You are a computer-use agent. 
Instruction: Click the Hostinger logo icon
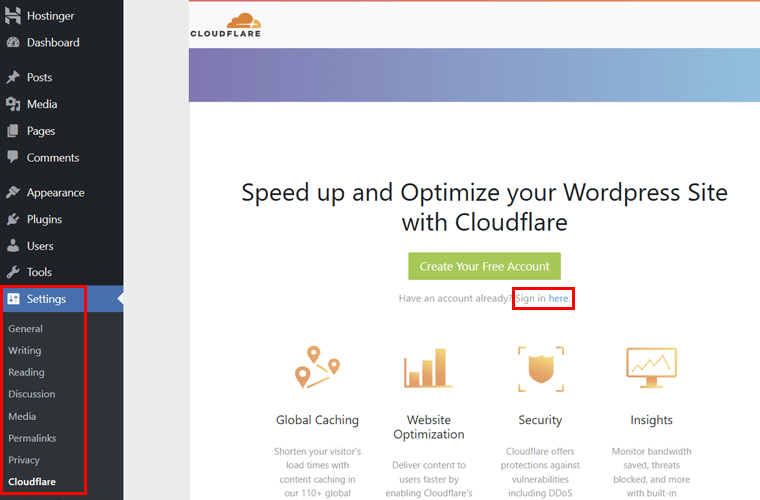point(13,16)
